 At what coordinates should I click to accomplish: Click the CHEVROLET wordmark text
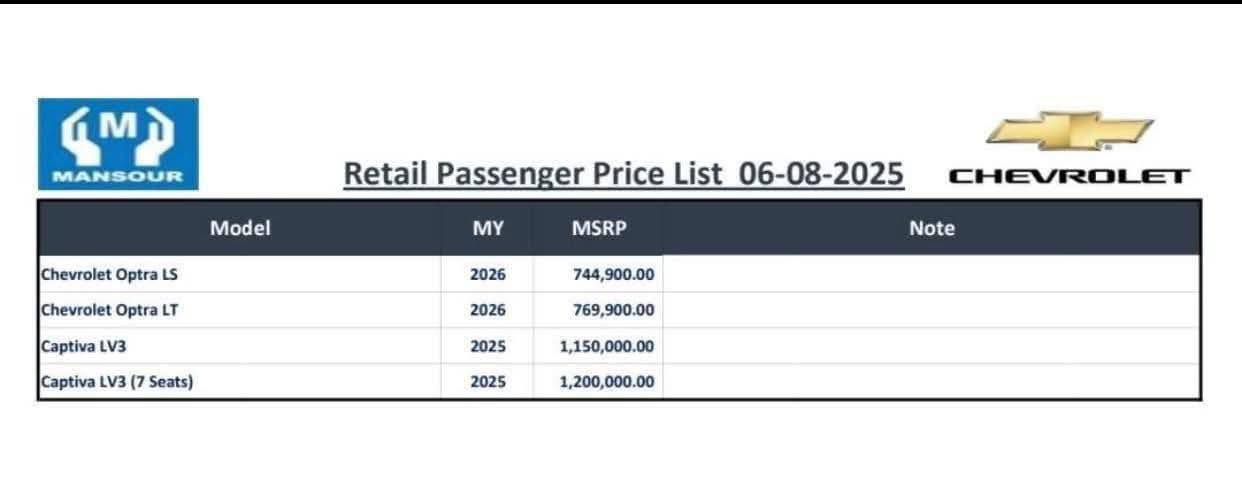1069,177
